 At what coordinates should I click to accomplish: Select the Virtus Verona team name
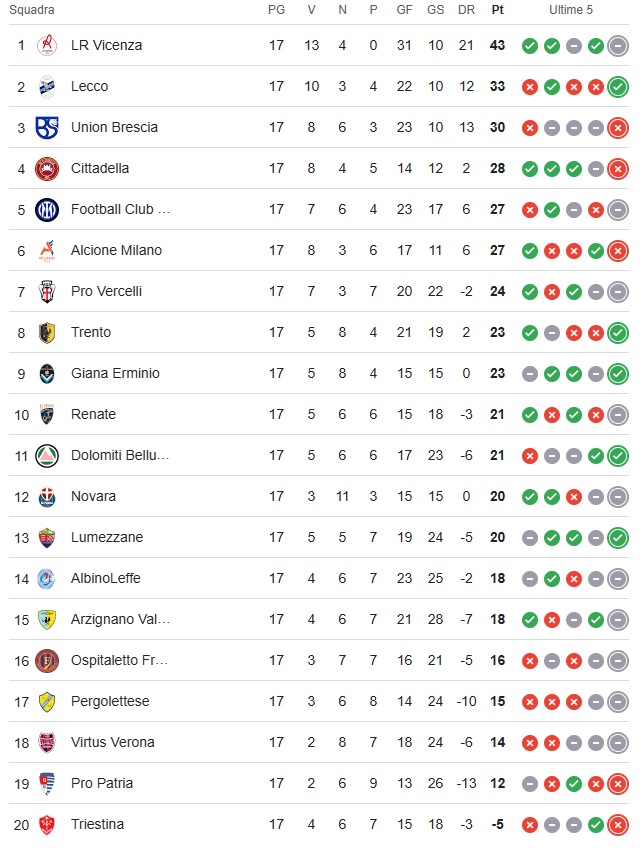tap(112, 742)
